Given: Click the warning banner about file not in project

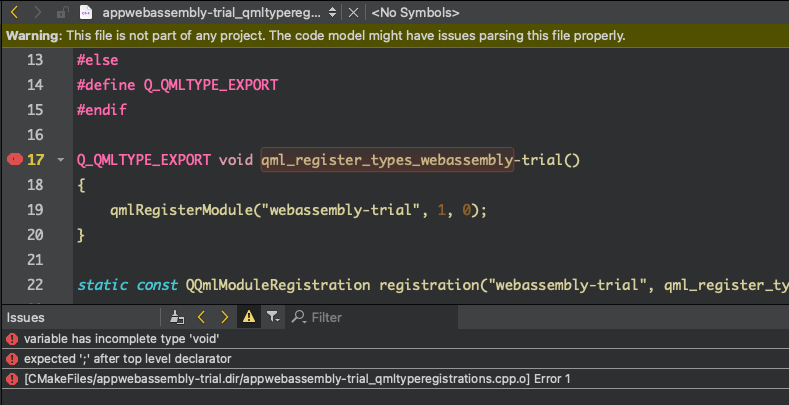Looking at the screenshot, I should click(394, 36).
